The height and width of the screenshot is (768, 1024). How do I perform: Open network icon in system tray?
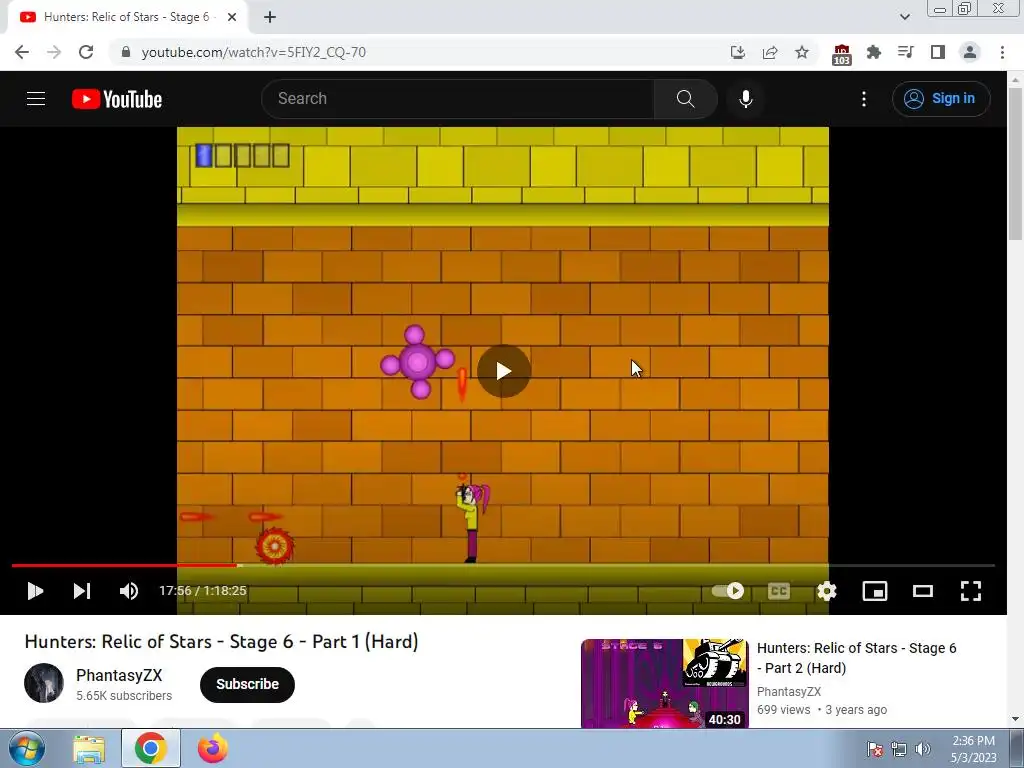[899, 749]
